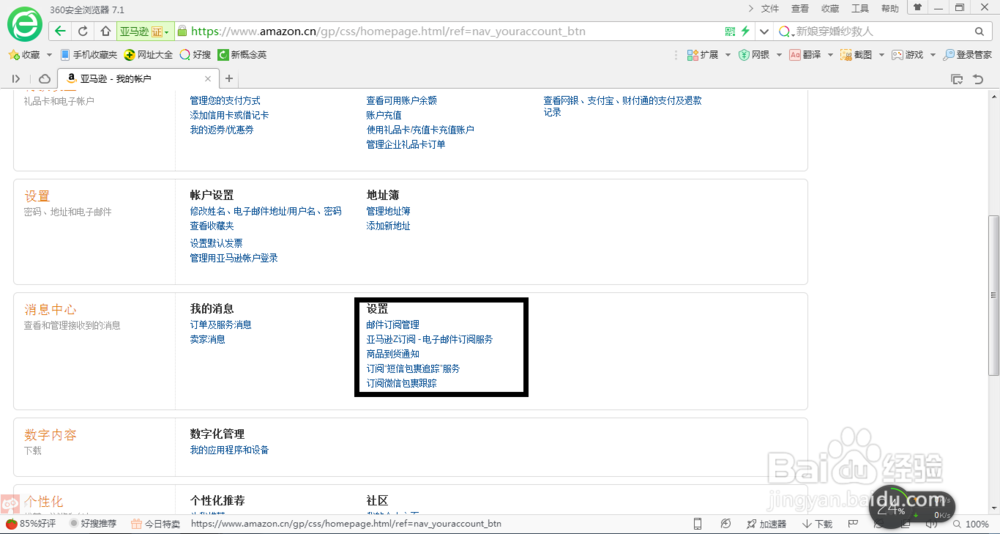Click the search magnifier icon
Image resolution: width=1000 pixels, height=534 pixels.
click(x=979, y=31)
